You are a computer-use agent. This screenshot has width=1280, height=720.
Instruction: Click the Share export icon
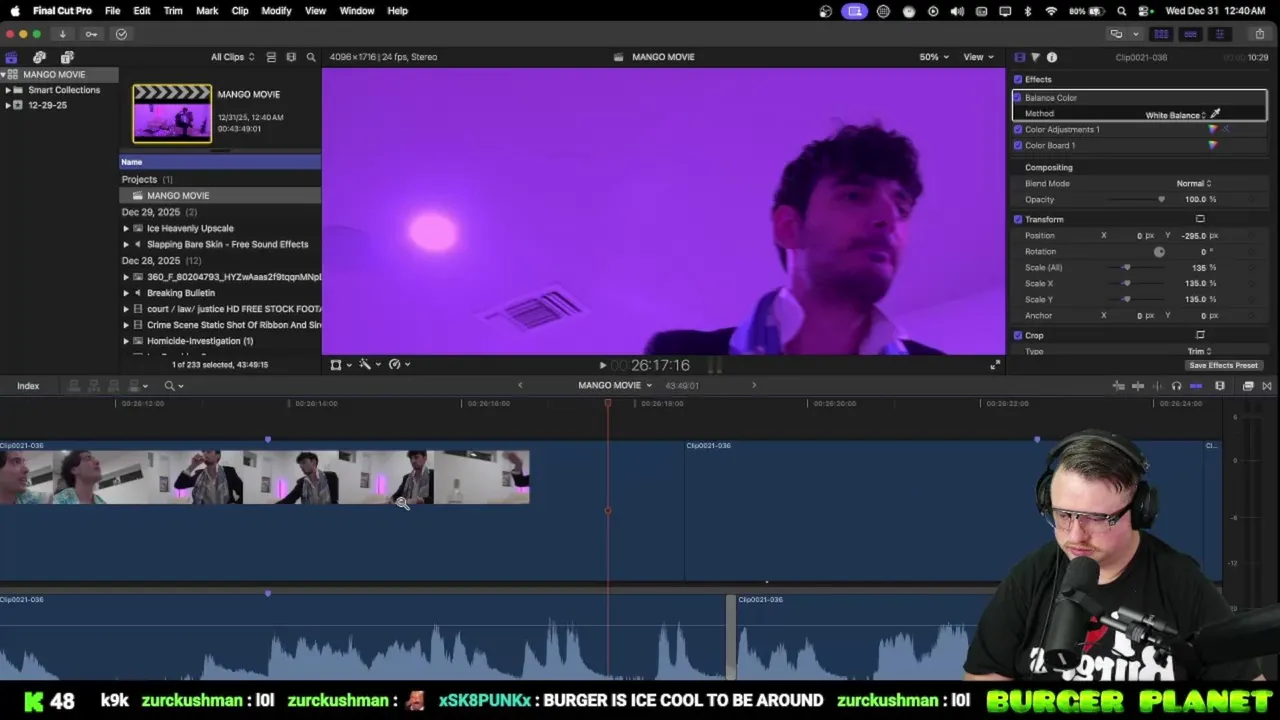pyautogui.click(x=1259, y=34)
